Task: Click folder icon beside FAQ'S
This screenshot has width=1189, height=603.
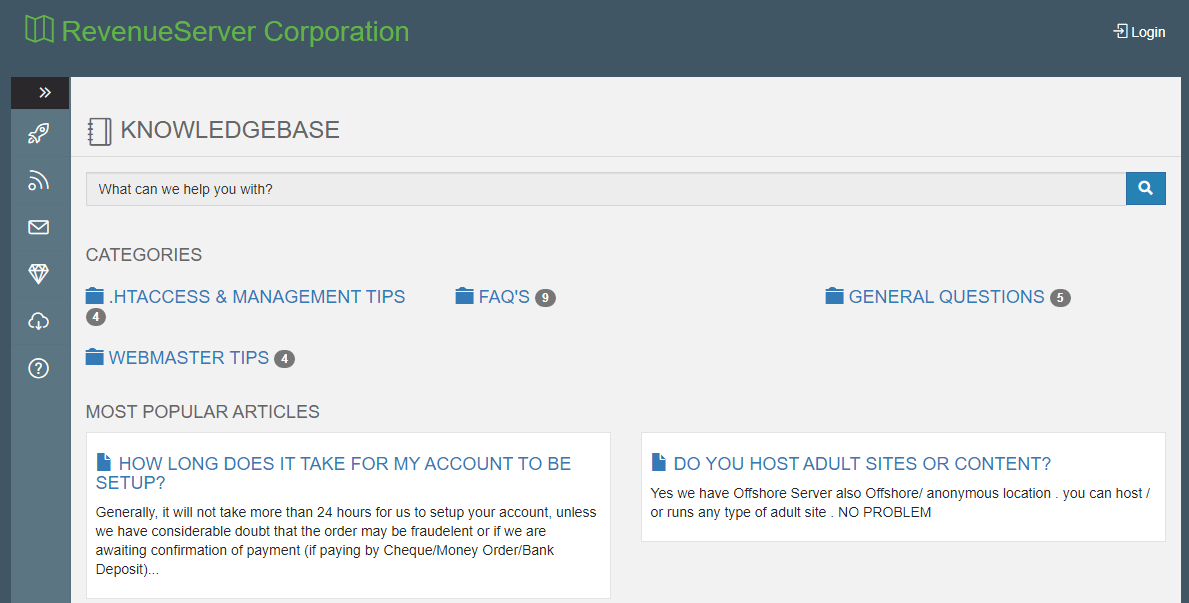Action: pos(465,296)
